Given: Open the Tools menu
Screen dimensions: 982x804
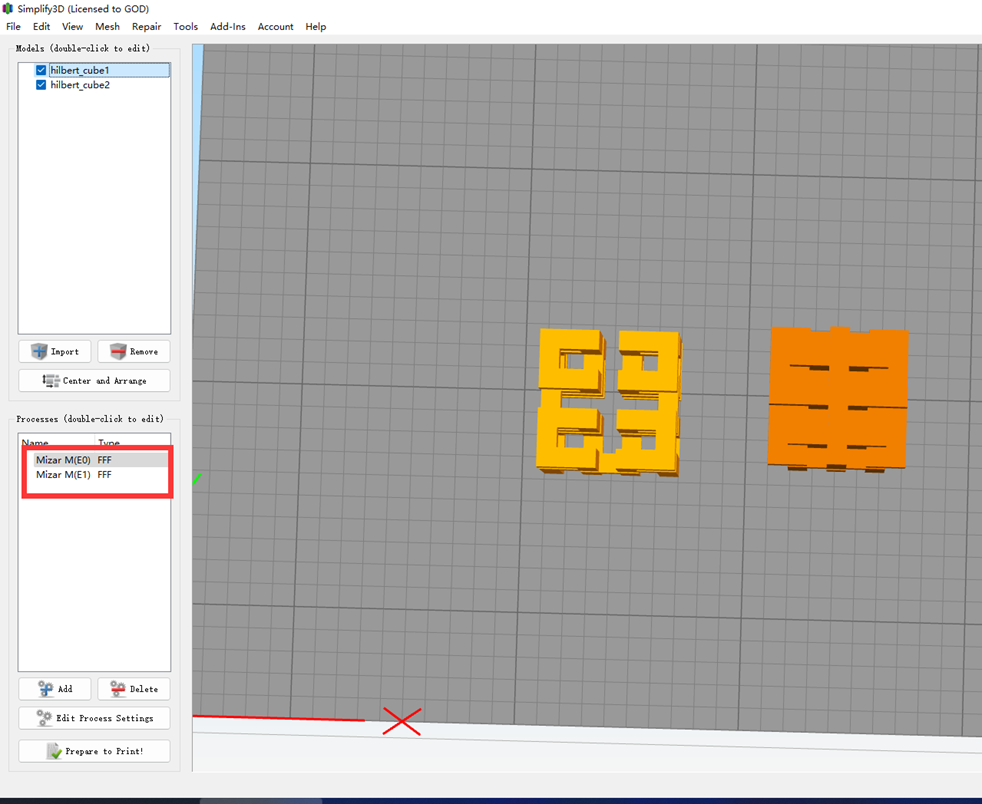Looking at the screenshot, I should [185, 26].
